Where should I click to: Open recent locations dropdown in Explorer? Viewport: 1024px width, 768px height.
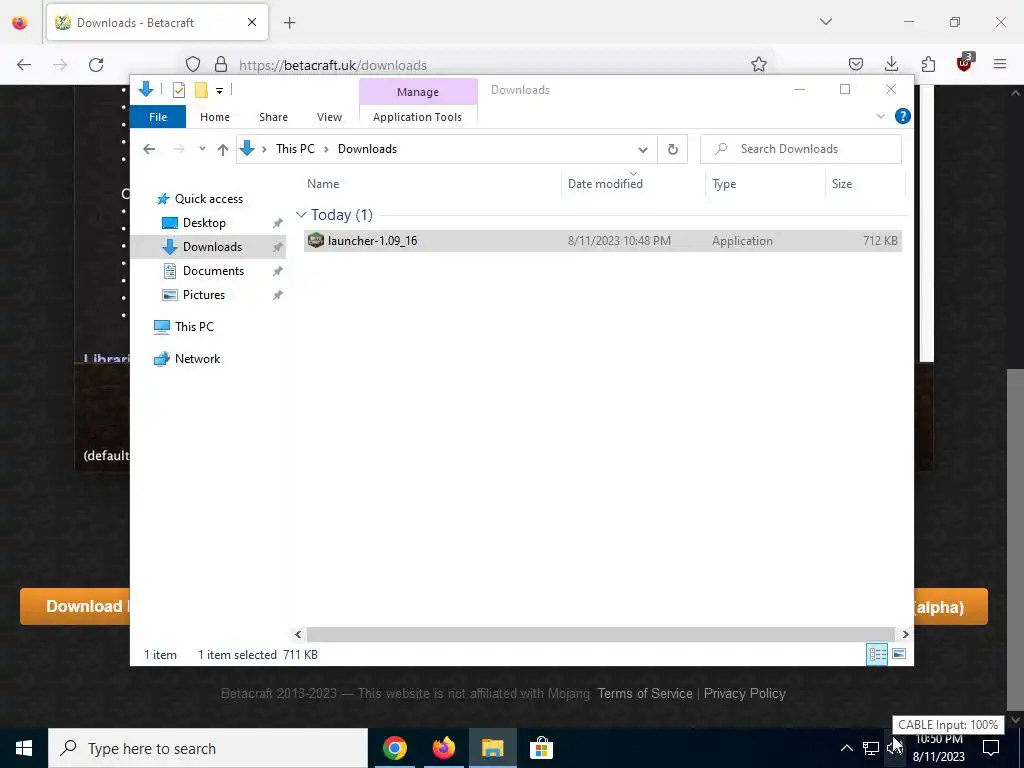tap(202, 149)
